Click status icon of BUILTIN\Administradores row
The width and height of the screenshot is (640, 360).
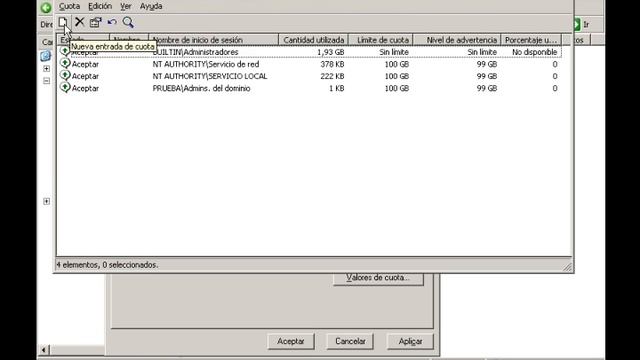coord(64,51)
